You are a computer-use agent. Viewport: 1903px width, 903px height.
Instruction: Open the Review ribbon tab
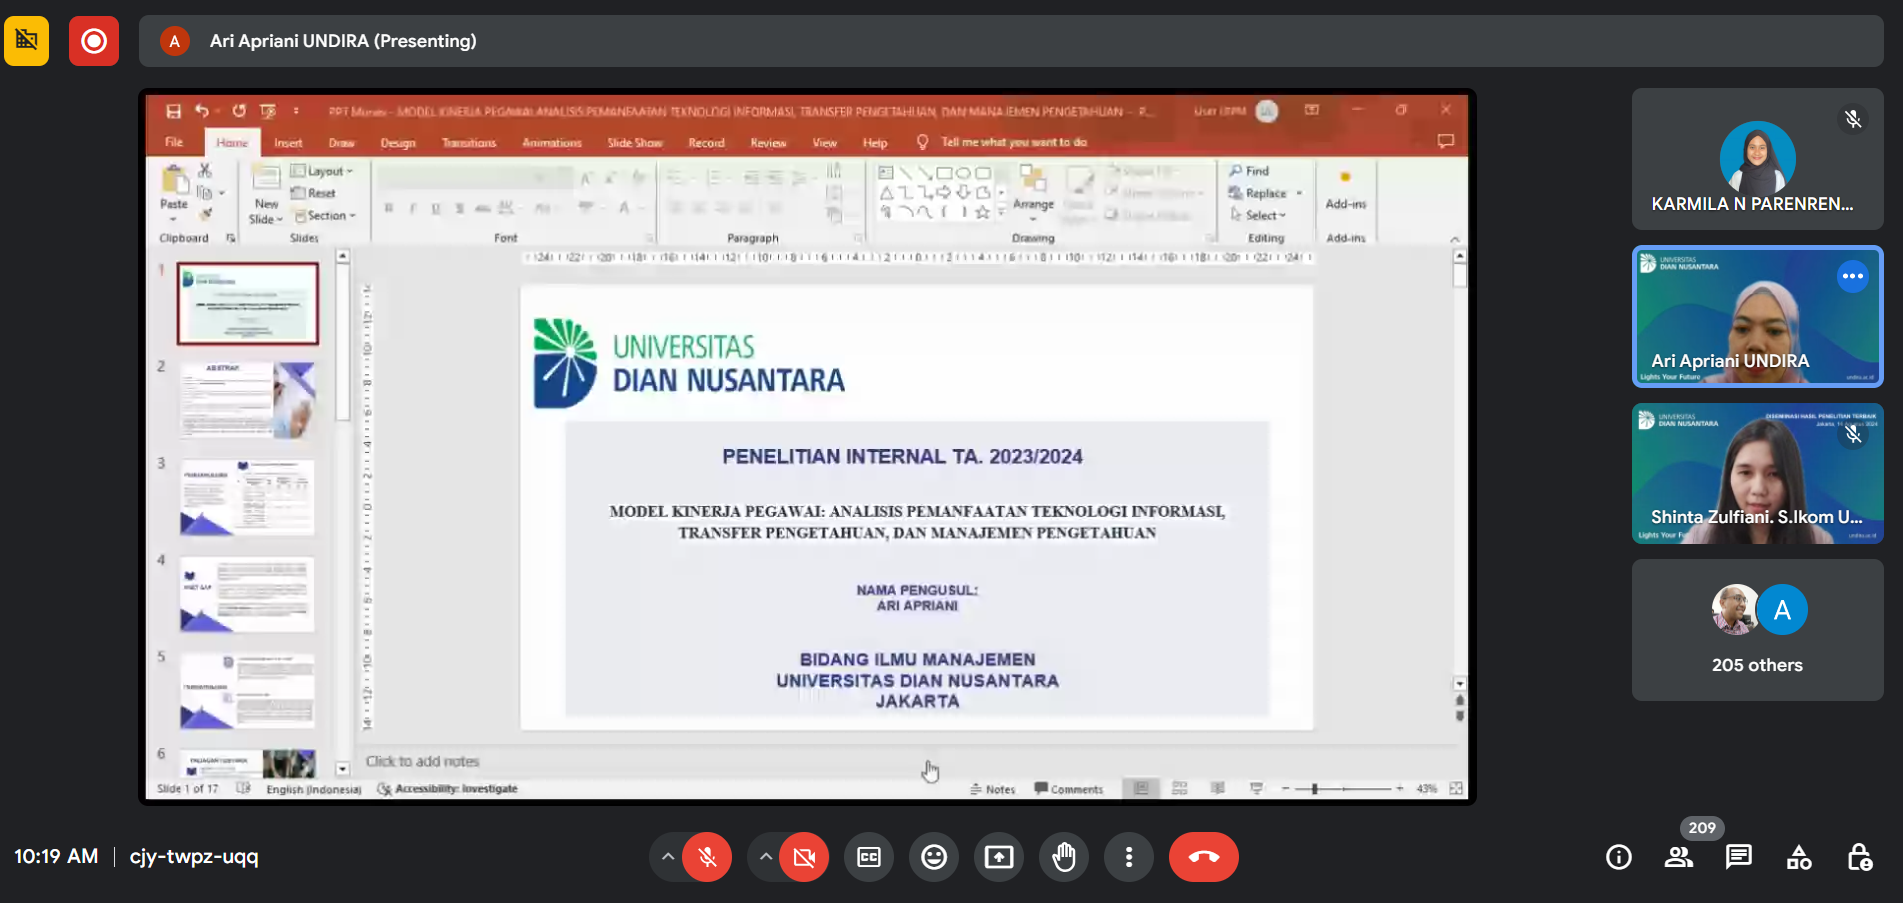[768, 143]
